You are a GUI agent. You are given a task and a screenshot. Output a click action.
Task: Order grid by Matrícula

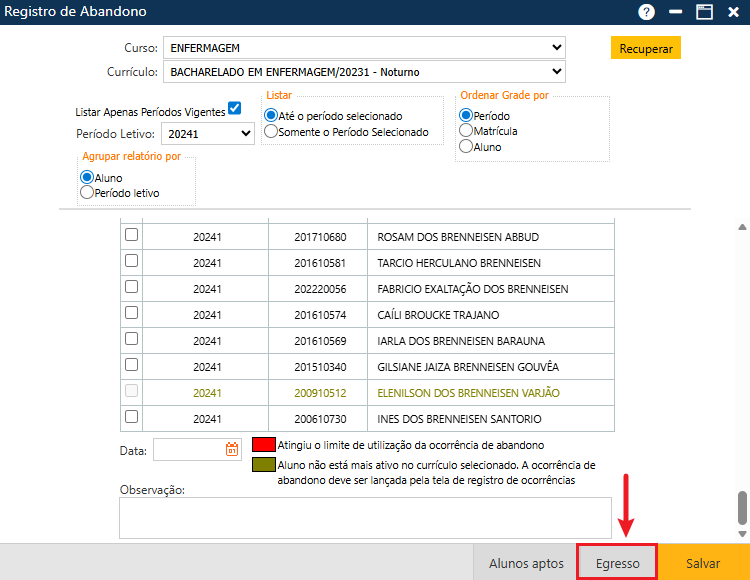pos(466,131)
